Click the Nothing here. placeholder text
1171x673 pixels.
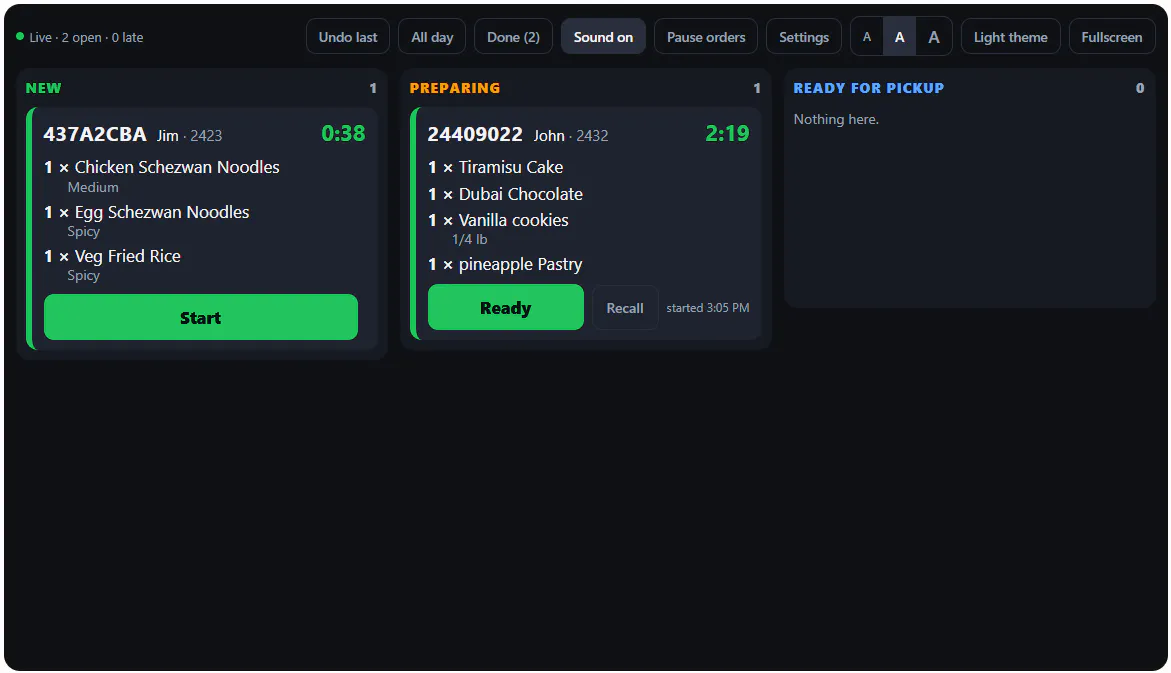click(x=836, y=120)
